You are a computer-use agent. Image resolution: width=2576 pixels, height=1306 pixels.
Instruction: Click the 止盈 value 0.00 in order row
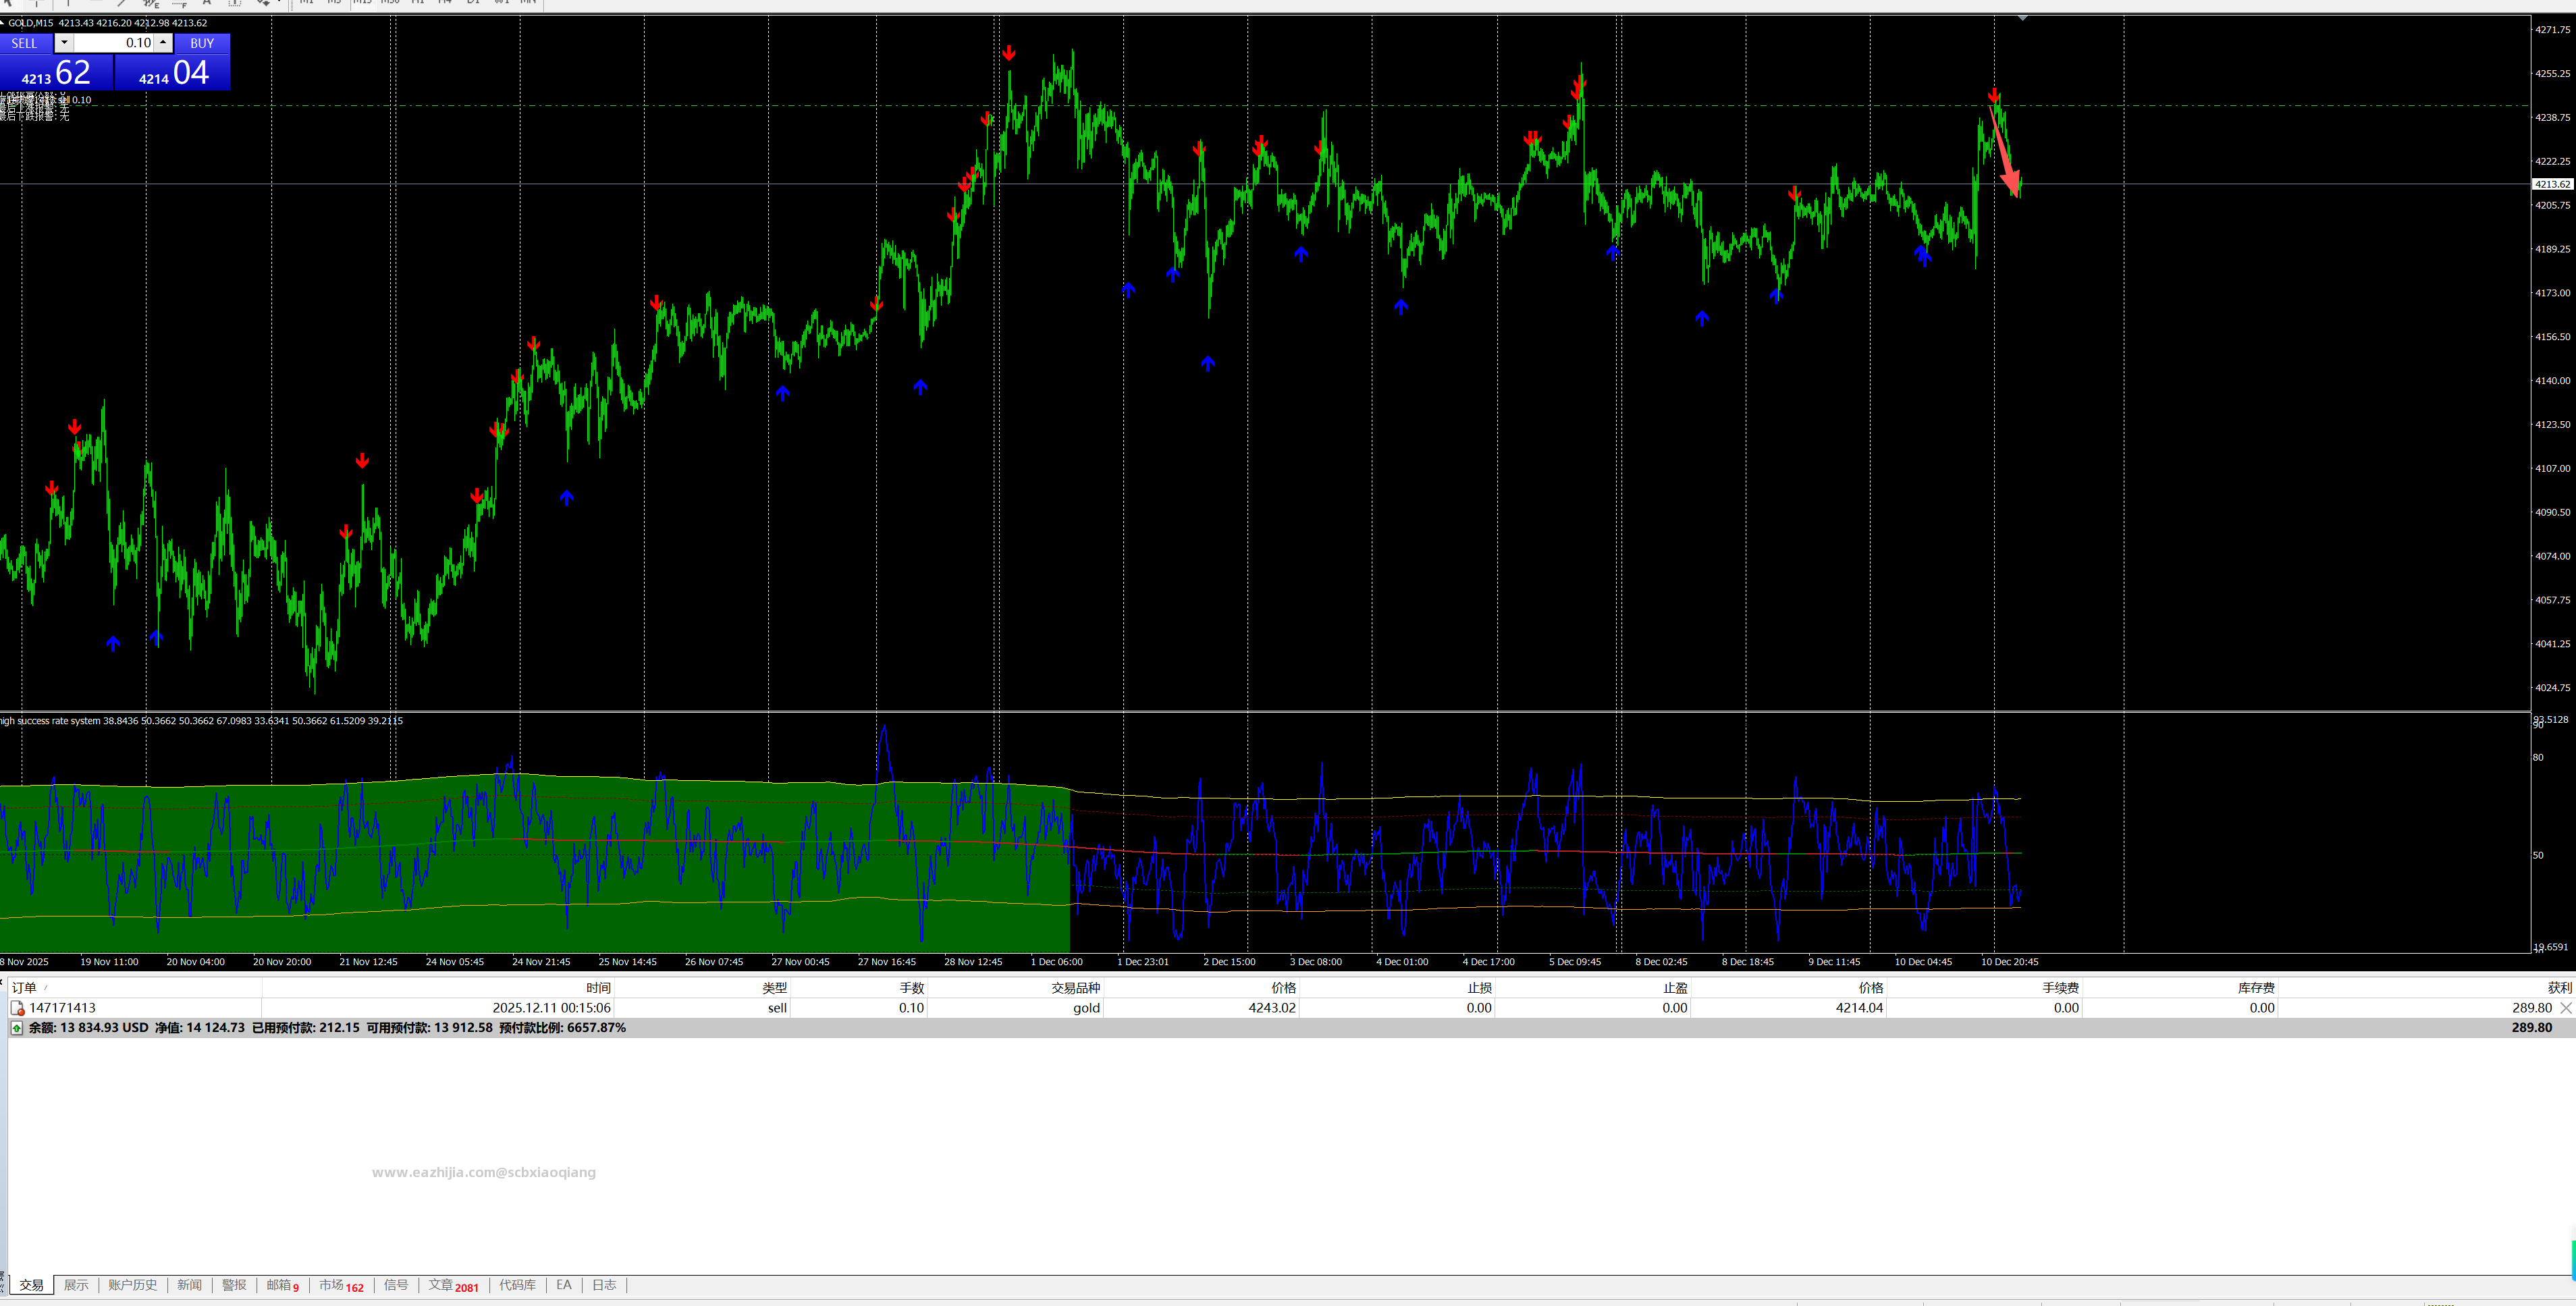pyautogui.click(x=1675, y=1008)
